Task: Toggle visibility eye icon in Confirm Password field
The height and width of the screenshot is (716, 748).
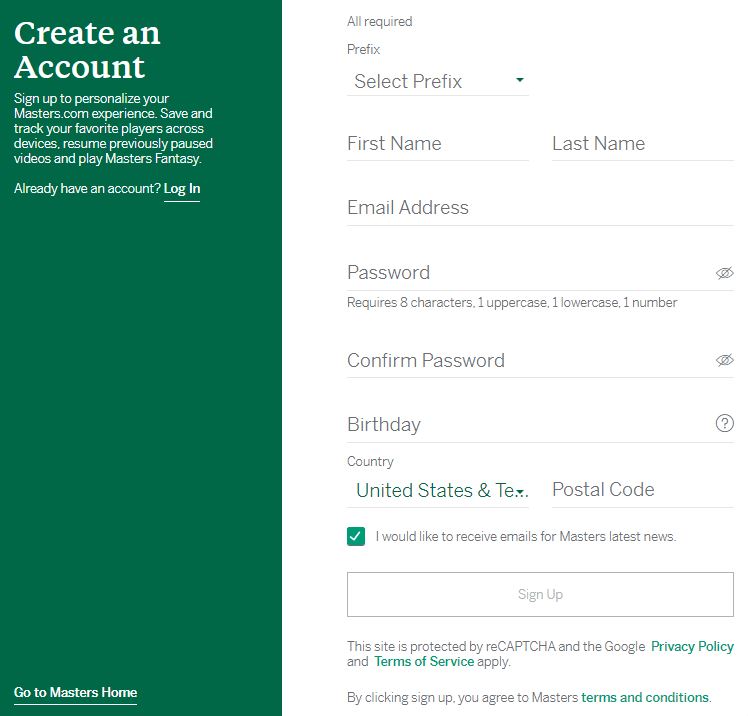Action: pyautogui.click(x=724, y=360)
